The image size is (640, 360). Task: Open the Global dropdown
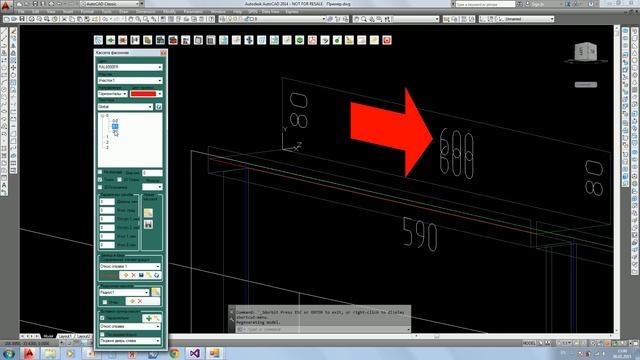pos(125,107)
